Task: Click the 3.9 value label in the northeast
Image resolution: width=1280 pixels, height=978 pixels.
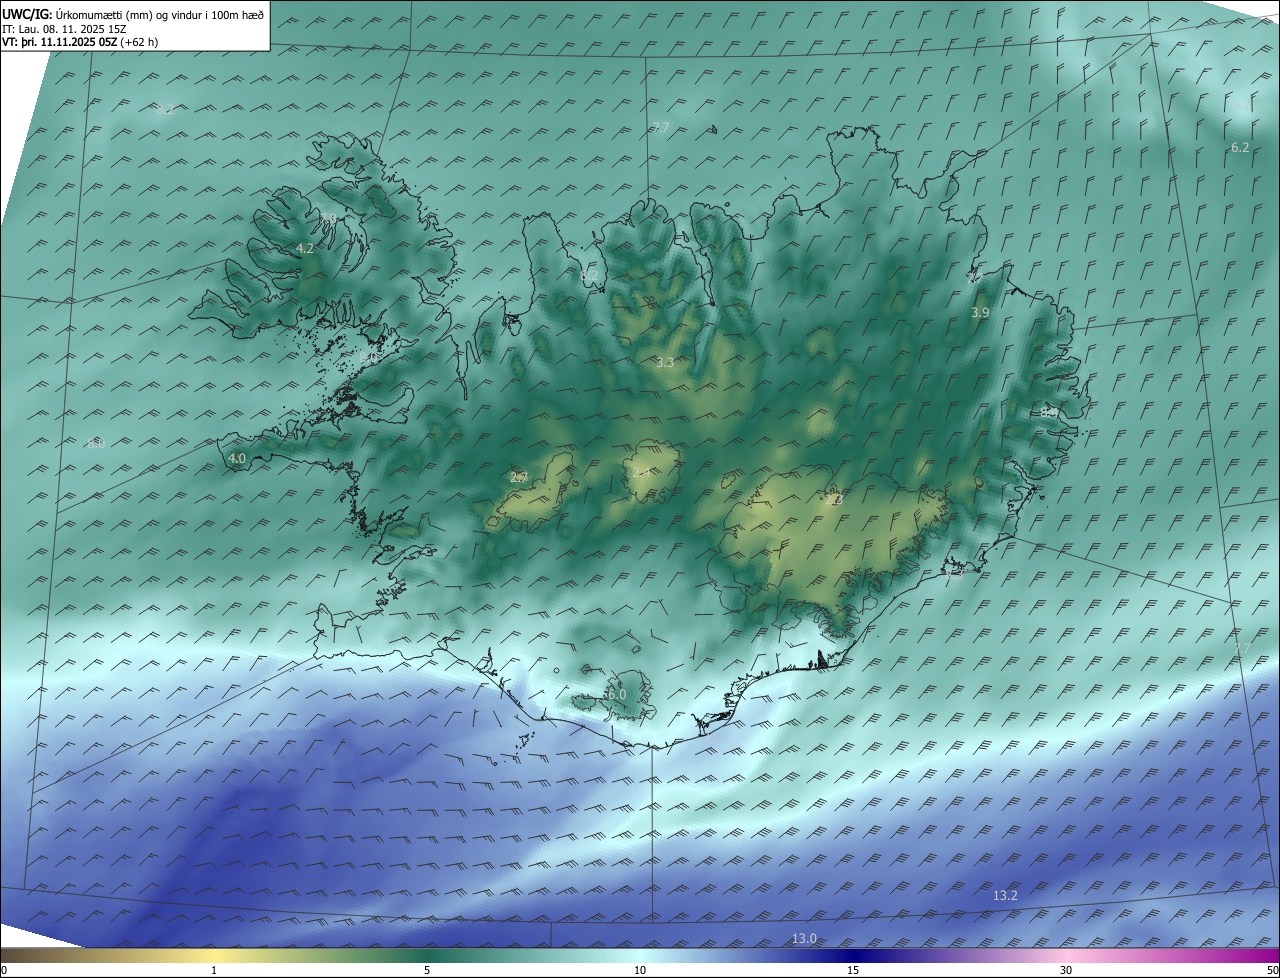Action: 980,313
